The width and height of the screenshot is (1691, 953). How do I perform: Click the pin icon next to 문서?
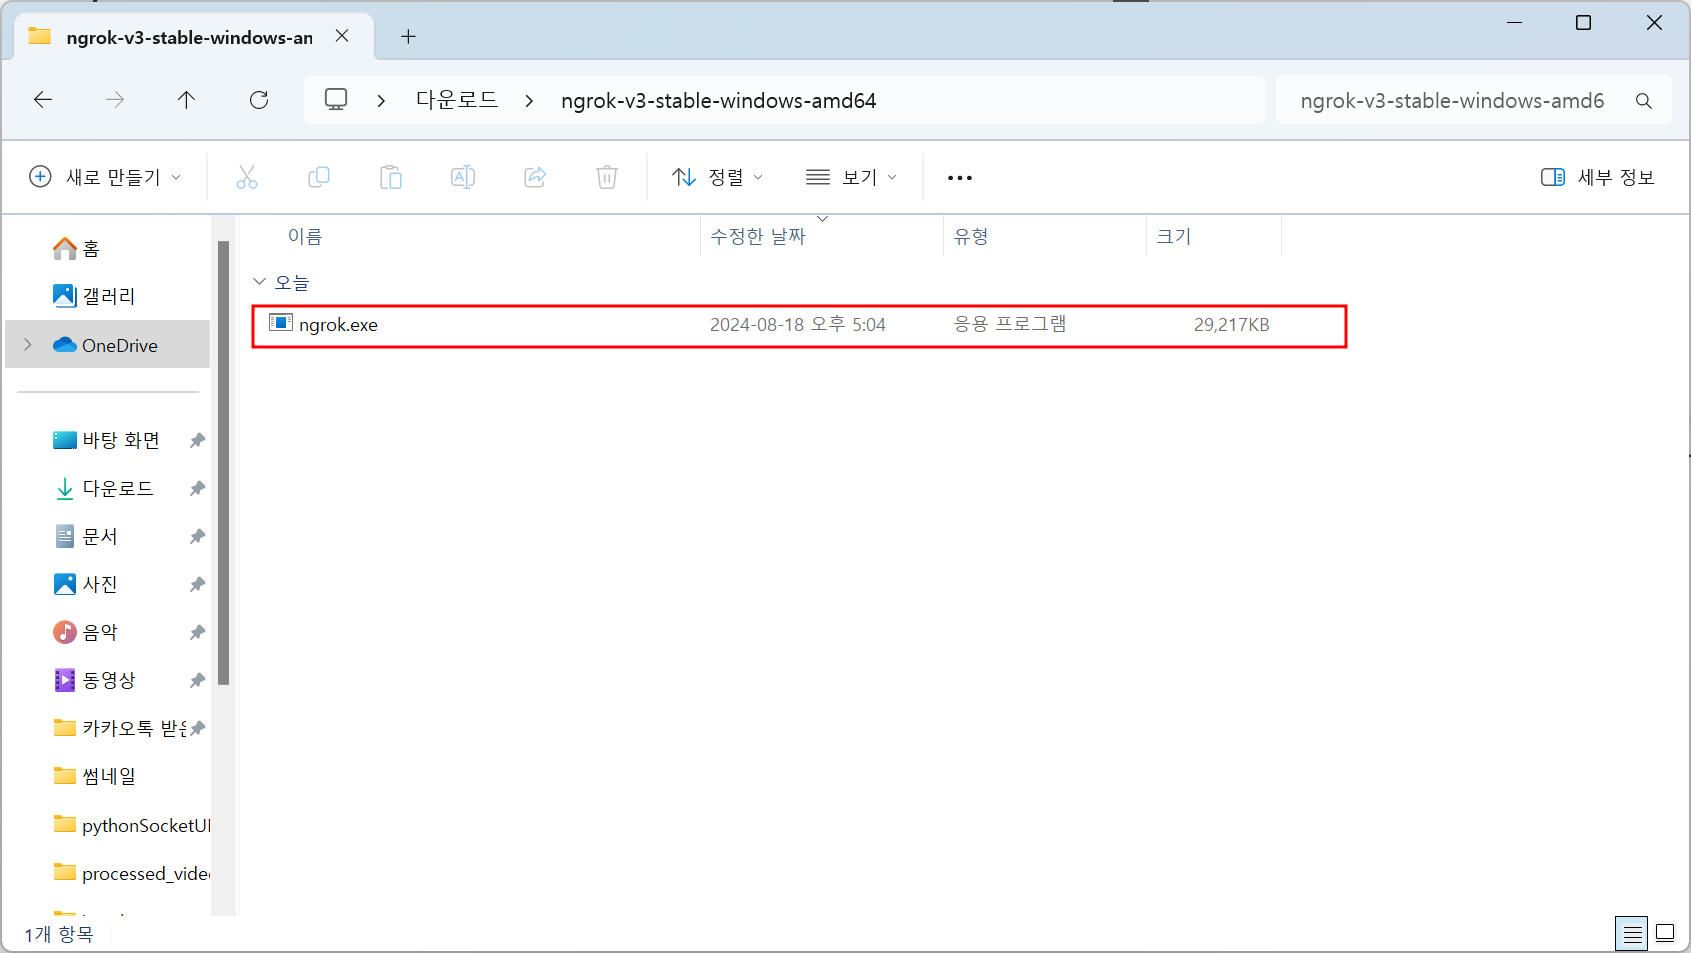tap(197, 536)
